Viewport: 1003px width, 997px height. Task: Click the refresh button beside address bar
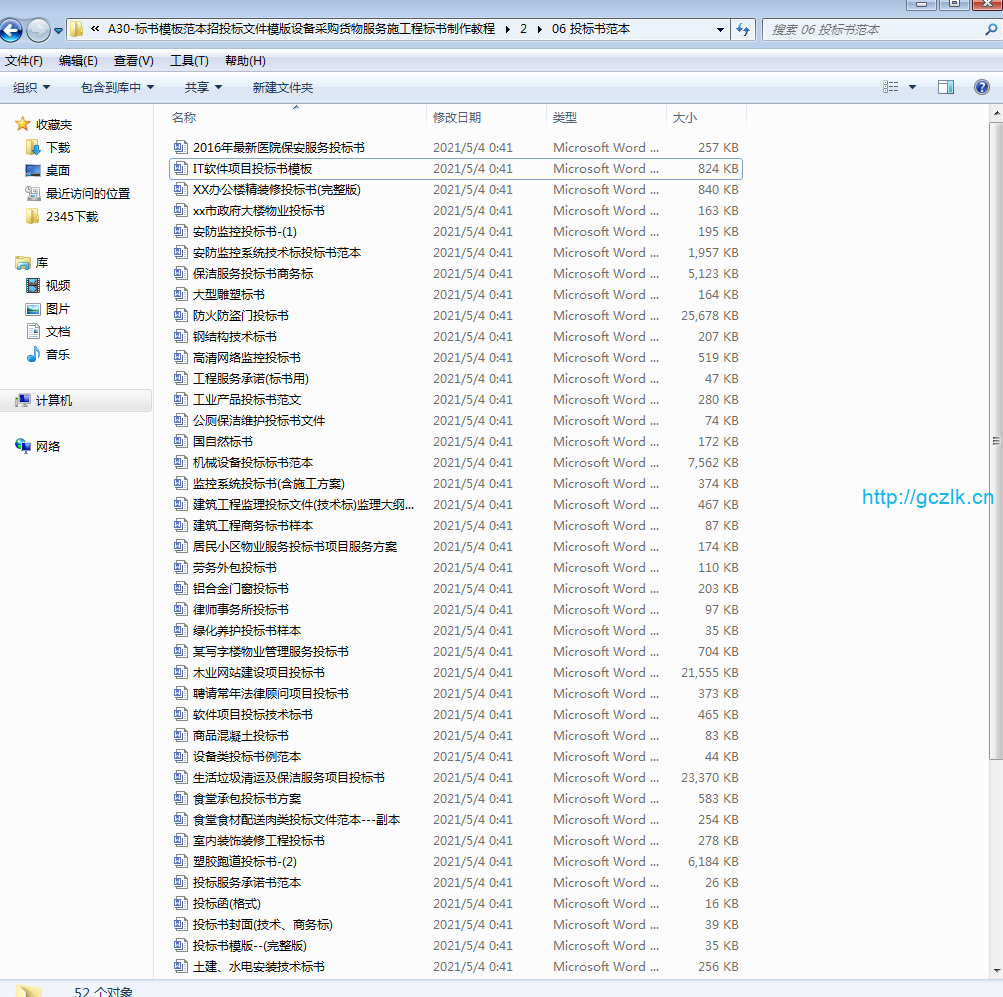click(x=743, y=30)
